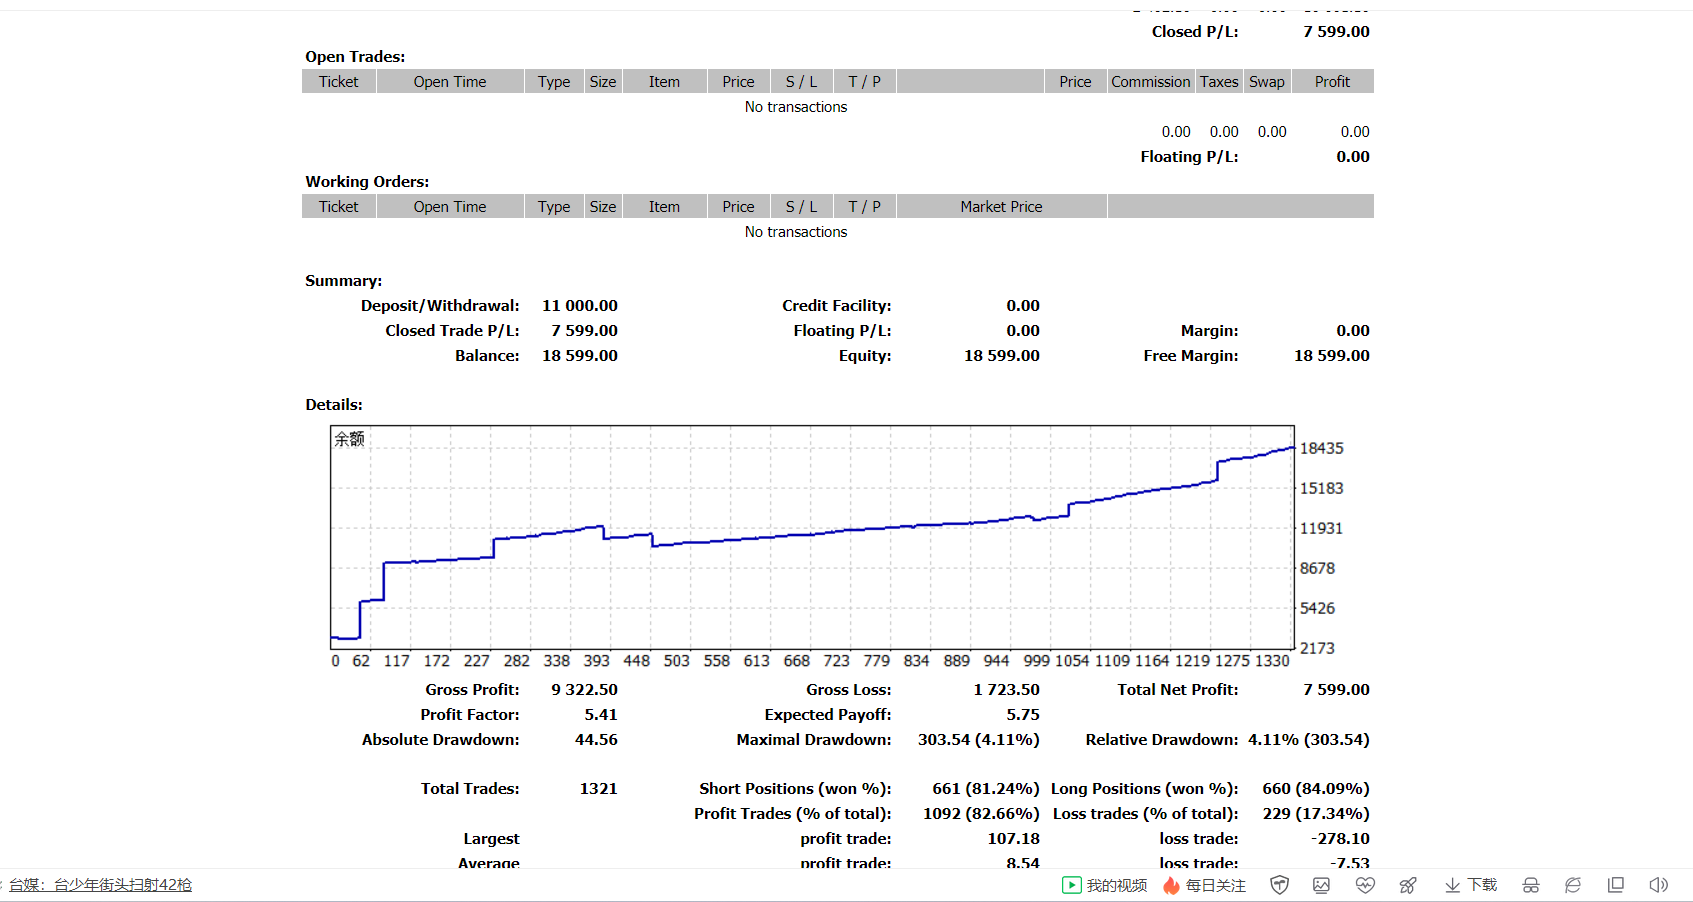Click Ticket header in Open Trades table
Screen dimensions: 1693x902
tap(339, 82)
